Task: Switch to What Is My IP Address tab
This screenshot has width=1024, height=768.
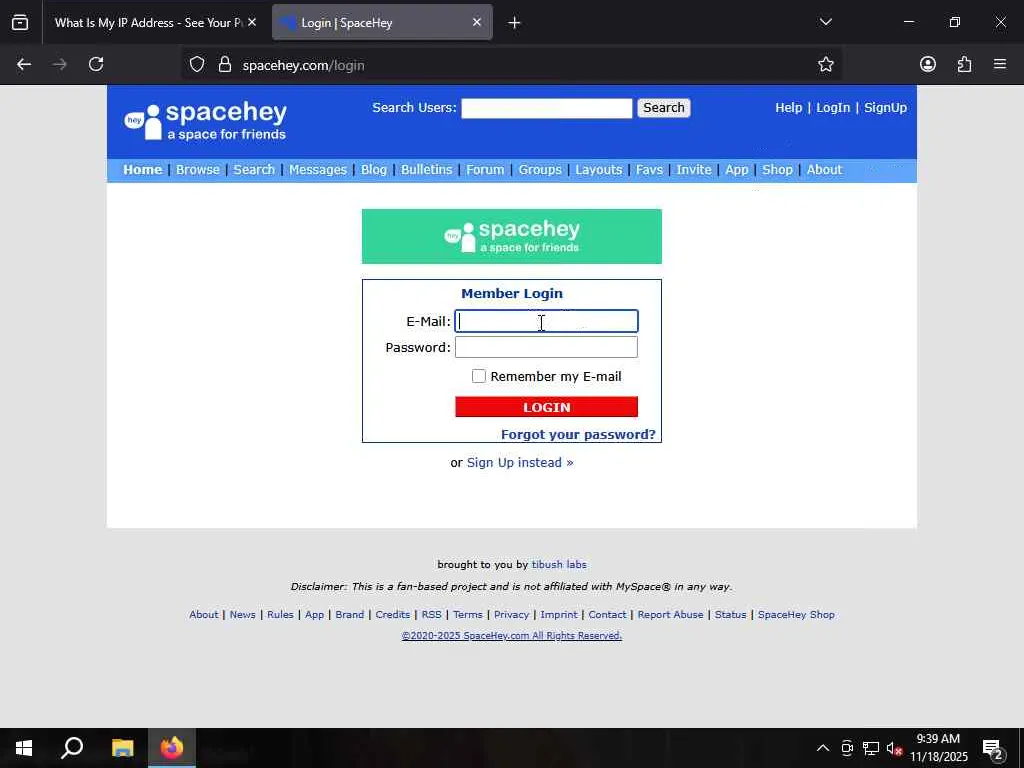Action: coord(148,23)
